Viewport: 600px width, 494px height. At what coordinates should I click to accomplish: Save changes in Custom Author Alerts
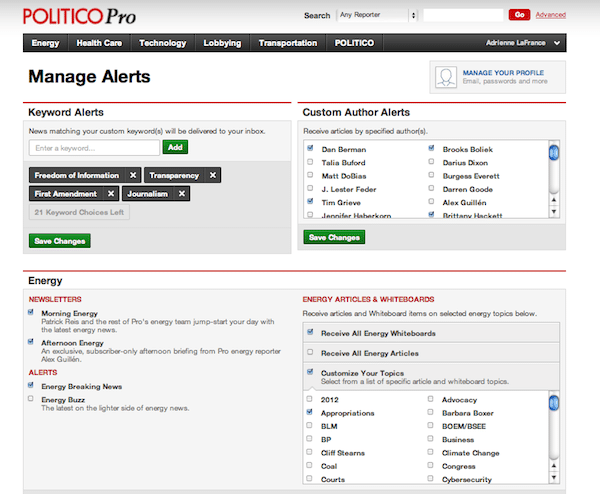(334, 237)
